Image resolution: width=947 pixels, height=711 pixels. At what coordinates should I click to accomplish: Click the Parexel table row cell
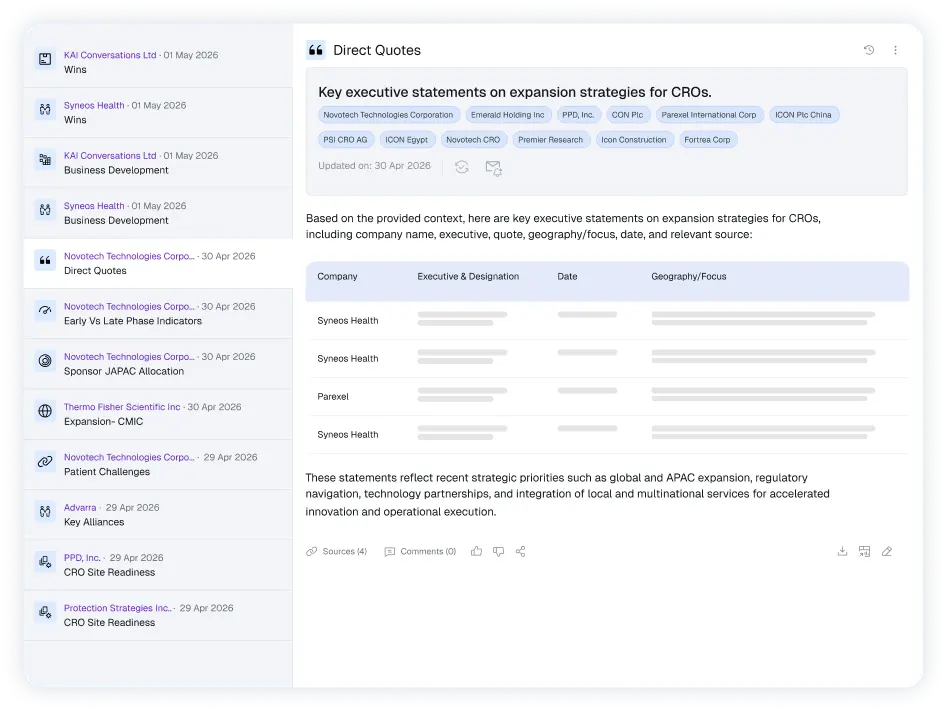(333, 397)
